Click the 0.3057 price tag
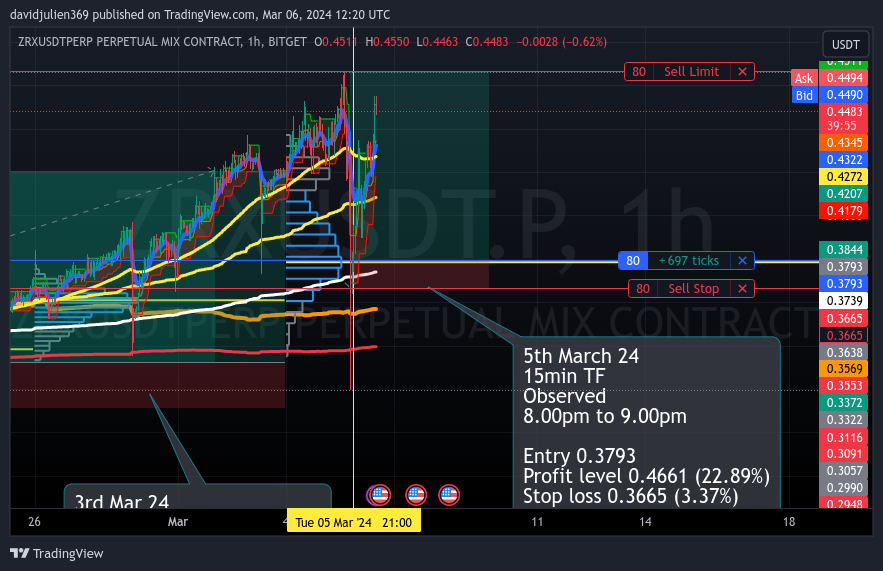 844,471
